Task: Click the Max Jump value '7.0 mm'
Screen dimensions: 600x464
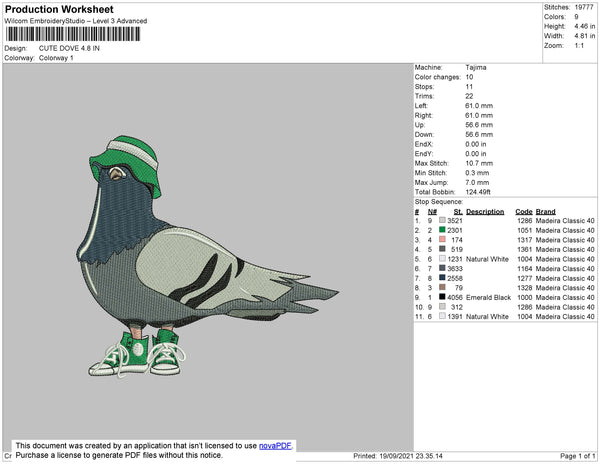Action: 477,182
